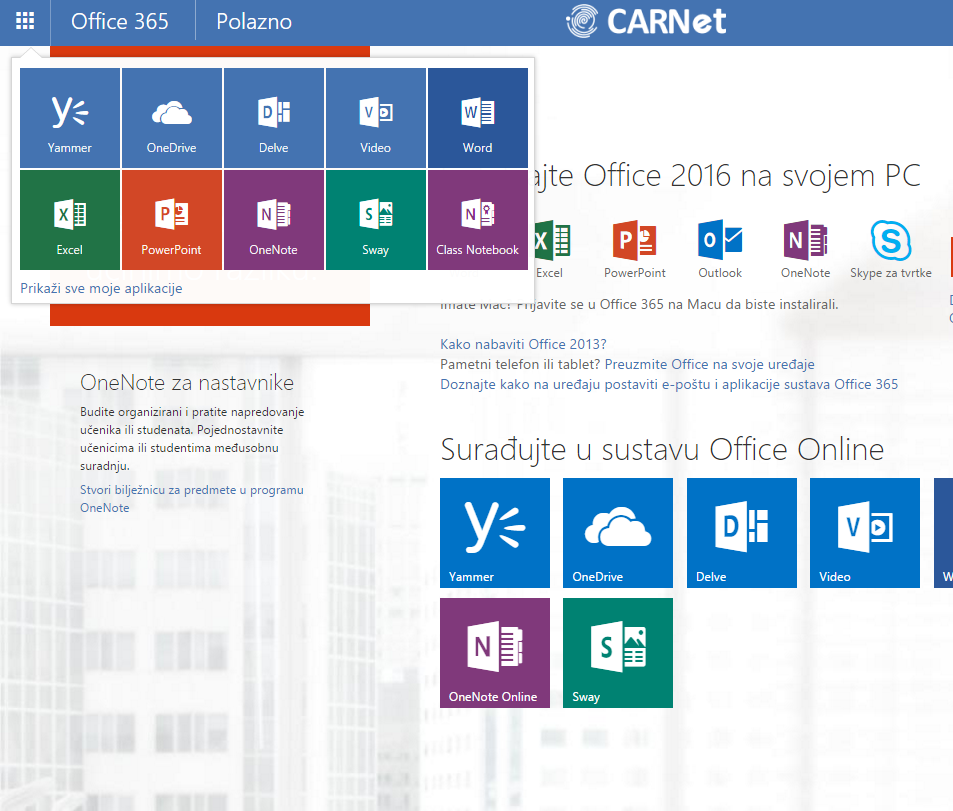Launch Delve from app launcher panel
This screenshot has height=811, width=953.
[274, 118]
